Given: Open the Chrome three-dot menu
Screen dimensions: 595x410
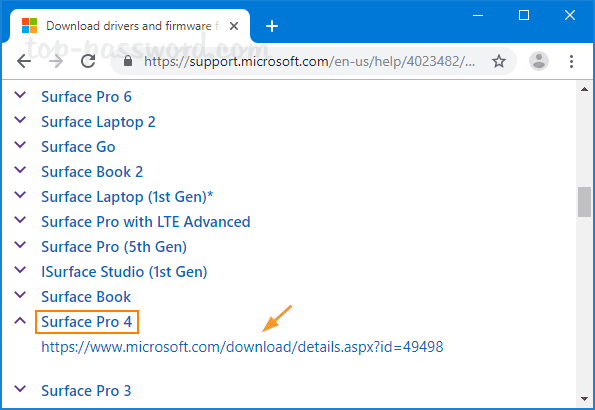Looking at the screenshot, I should (x=571, y=61).
